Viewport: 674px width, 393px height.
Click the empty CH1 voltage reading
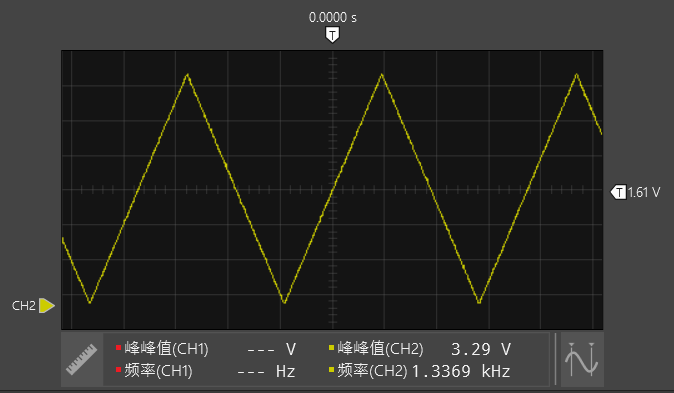pos(272,350)
